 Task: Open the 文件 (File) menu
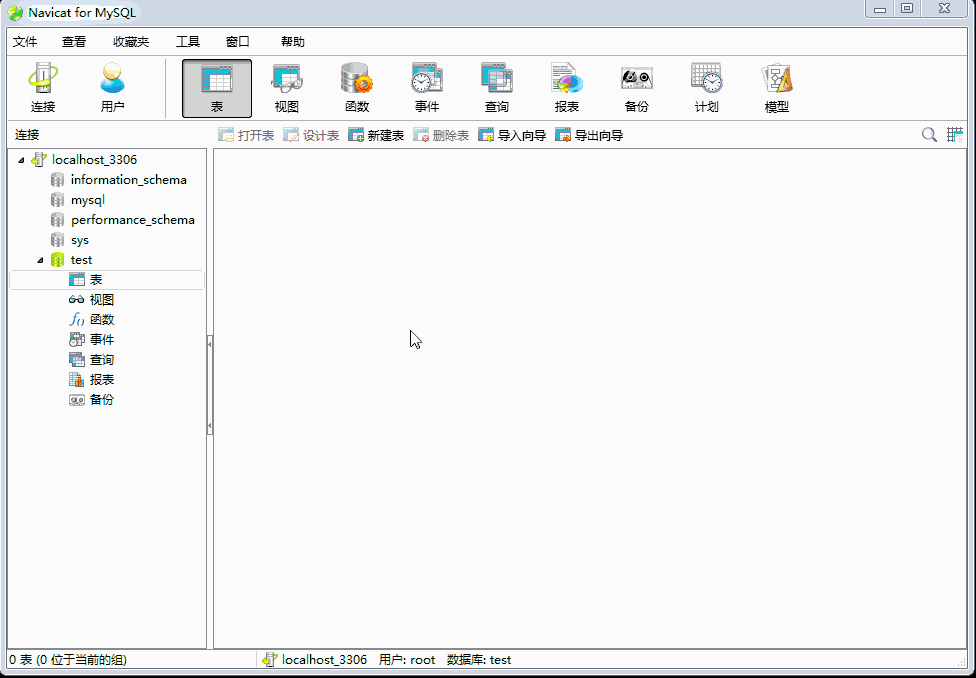pos(25,42)
